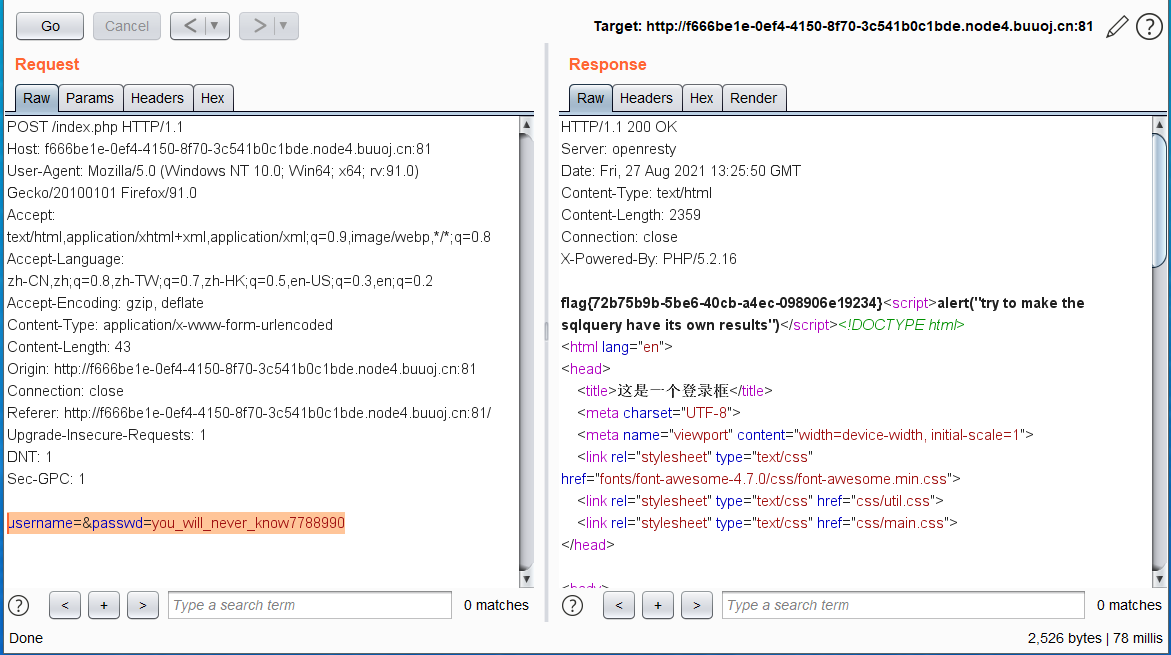
Task: Click the plus button in Response search bar
Action: click(x=657, y=605)
